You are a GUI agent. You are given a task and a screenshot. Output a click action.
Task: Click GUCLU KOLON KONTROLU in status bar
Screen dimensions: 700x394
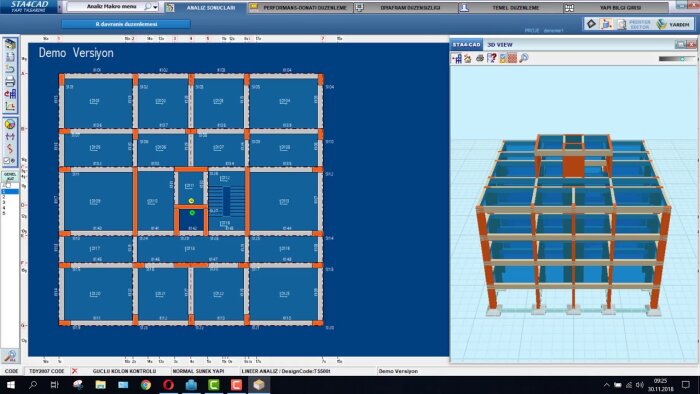pos(124,371)
